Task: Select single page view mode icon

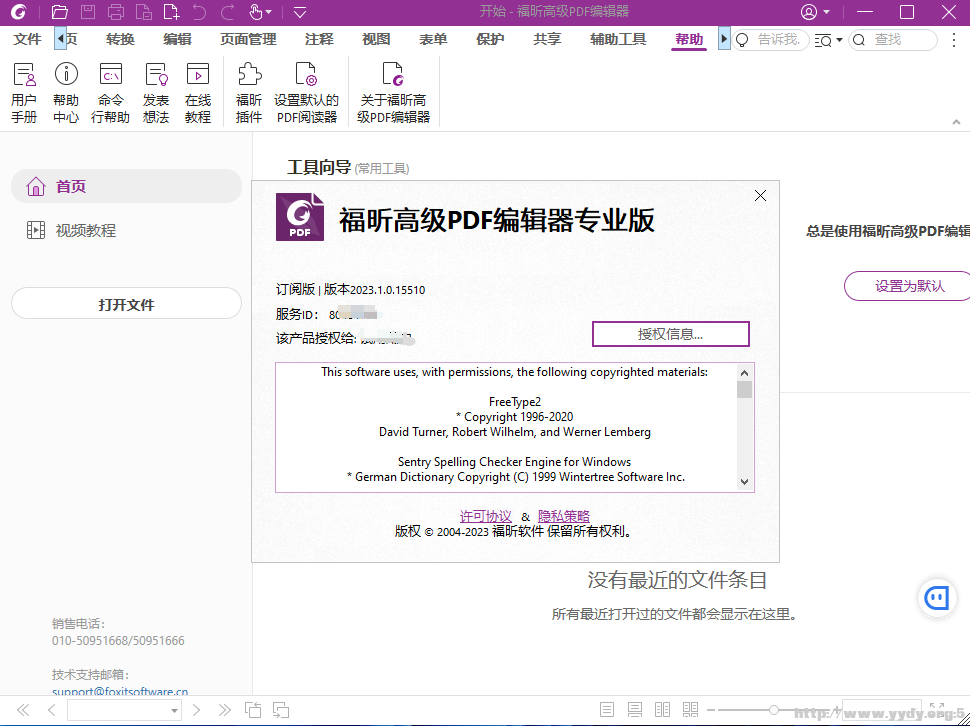Action: coord(607,710)
